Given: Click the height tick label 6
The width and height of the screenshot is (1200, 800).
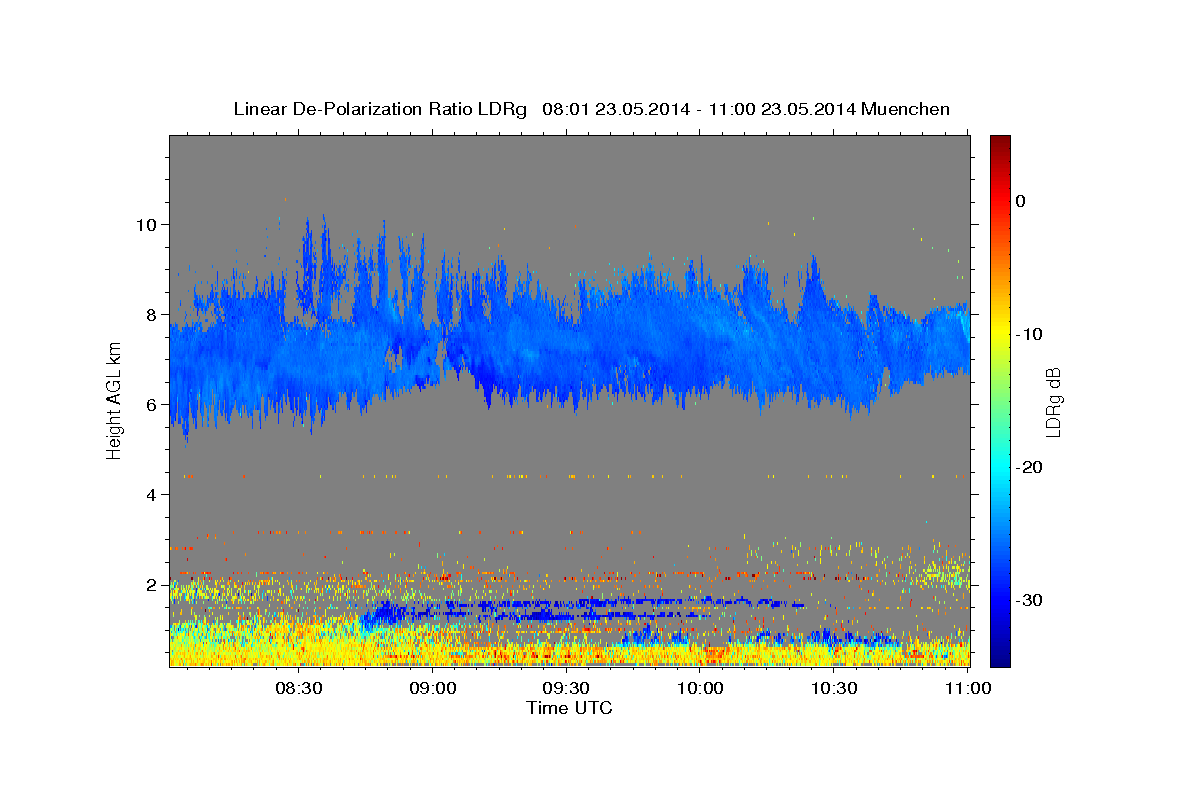Looking at the screenshot, I should pyautogui.click(x=151, y=404).
